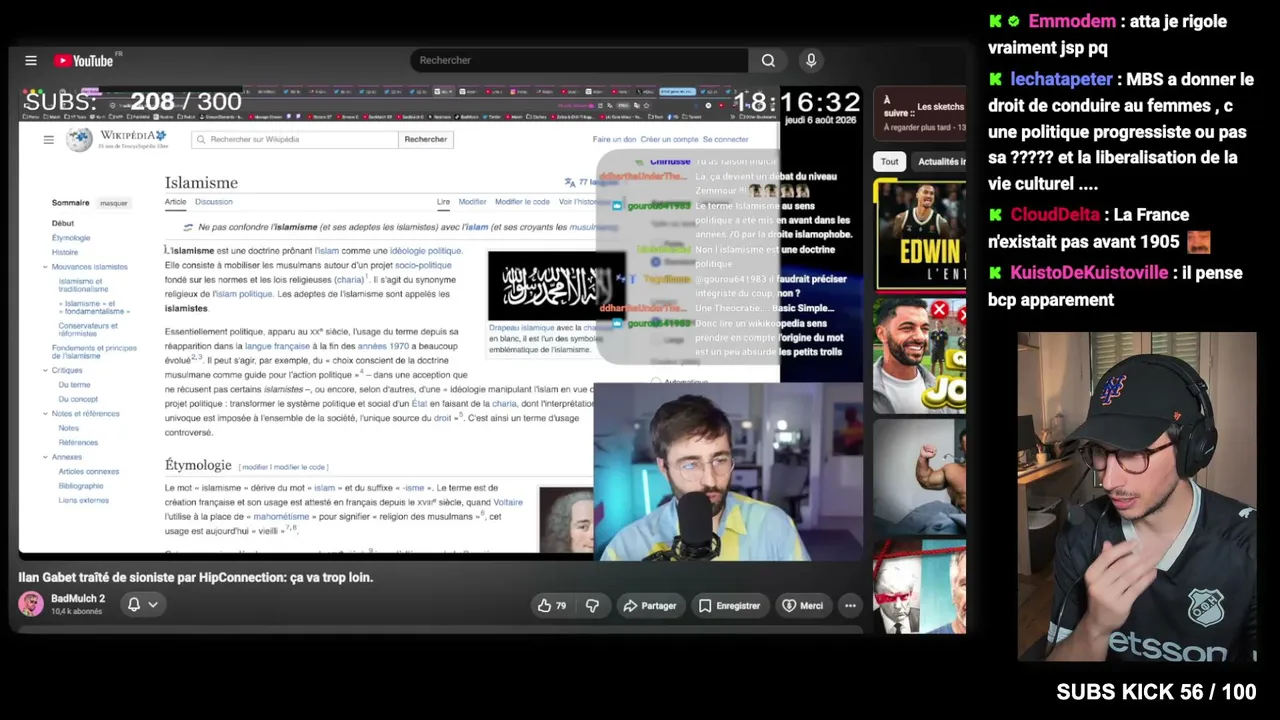This screenshot has height=720, width=1280.
Task: Collapse Annexes section chevron
Action: click(45, 457)
